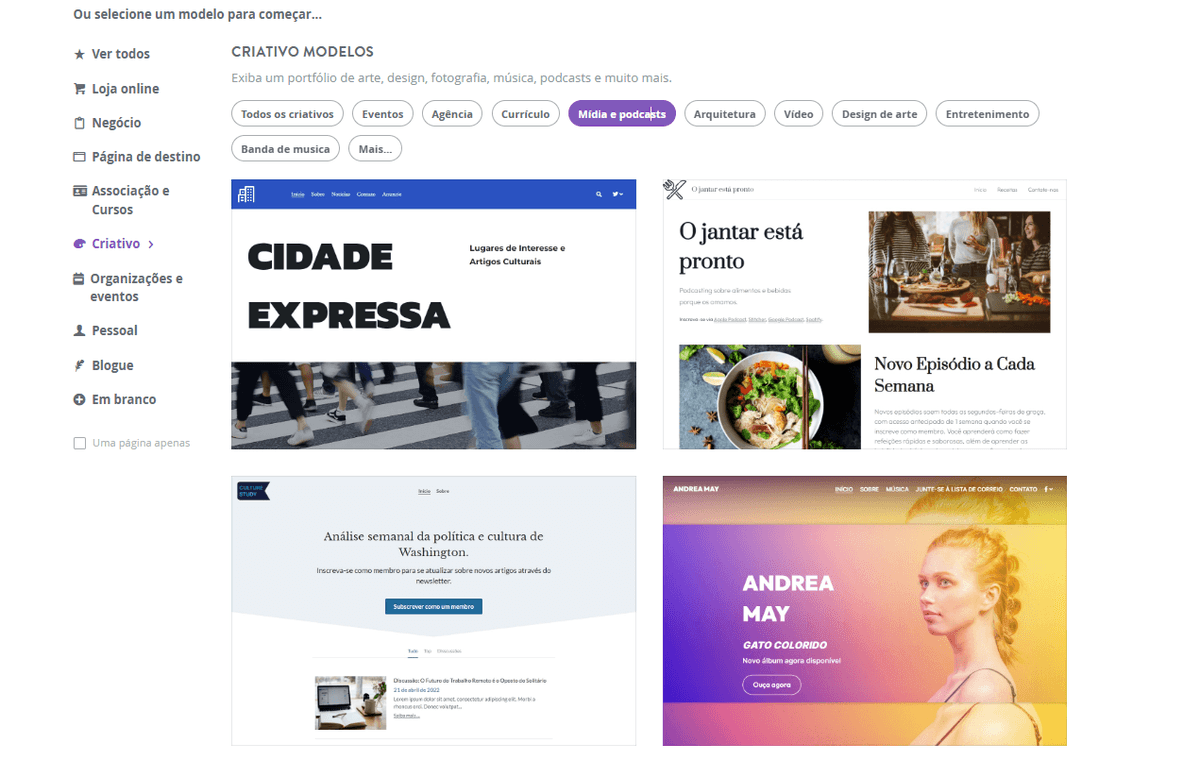The height and width of the screenshot is (760, 1200).
Task: Pick the Andrea May gradient template
Action: tap(865, 610)
